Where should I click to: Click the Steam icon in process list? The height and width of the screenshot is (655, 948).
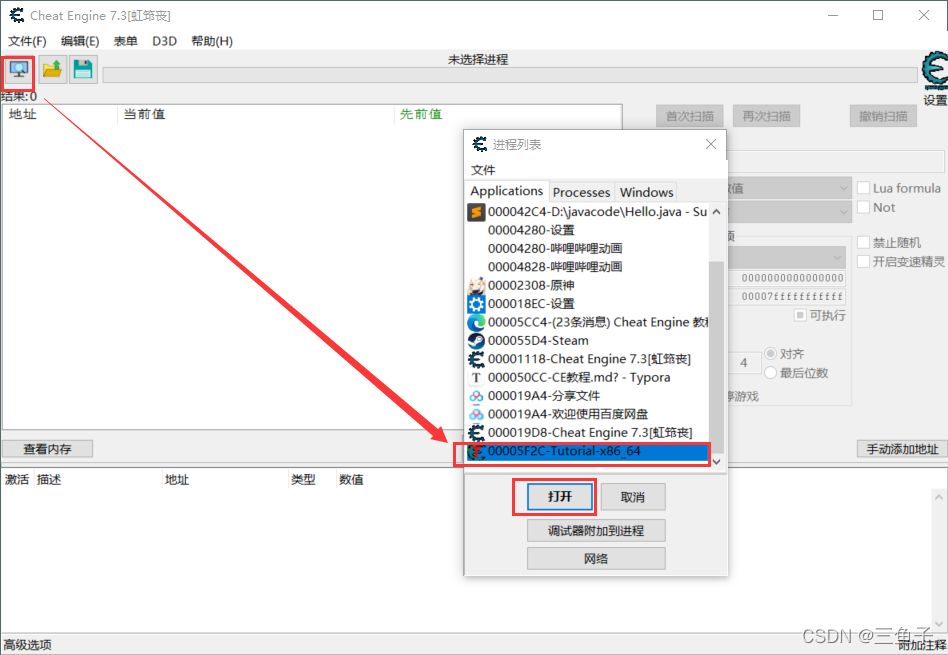476,341
